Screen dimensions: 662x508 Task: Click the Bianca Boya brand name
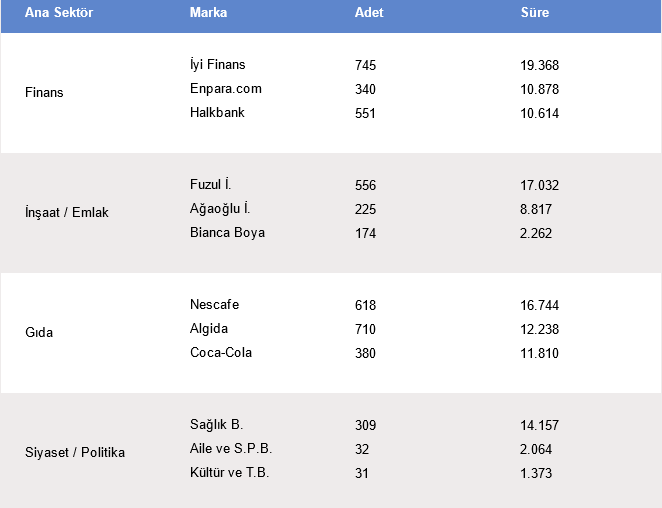[227, 233]
